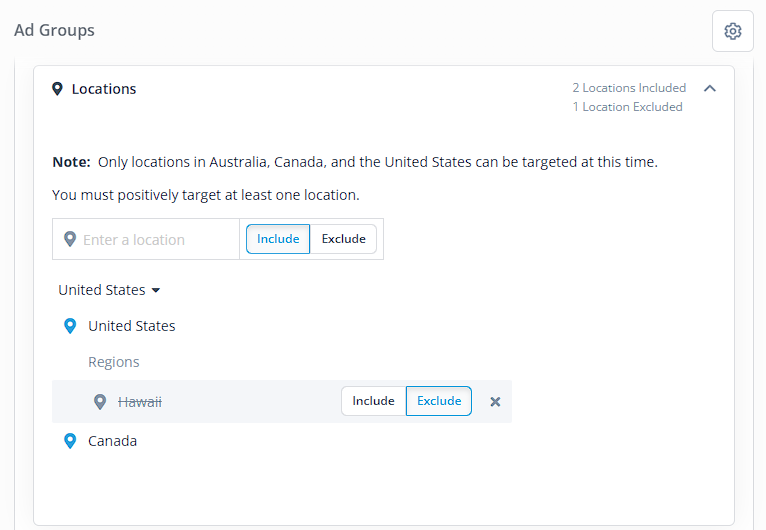Image resolution: width=766 pixels, height=530 pixels.
Task: Click the 1 Location Excluded summary
Action: (x=627, y=107)
